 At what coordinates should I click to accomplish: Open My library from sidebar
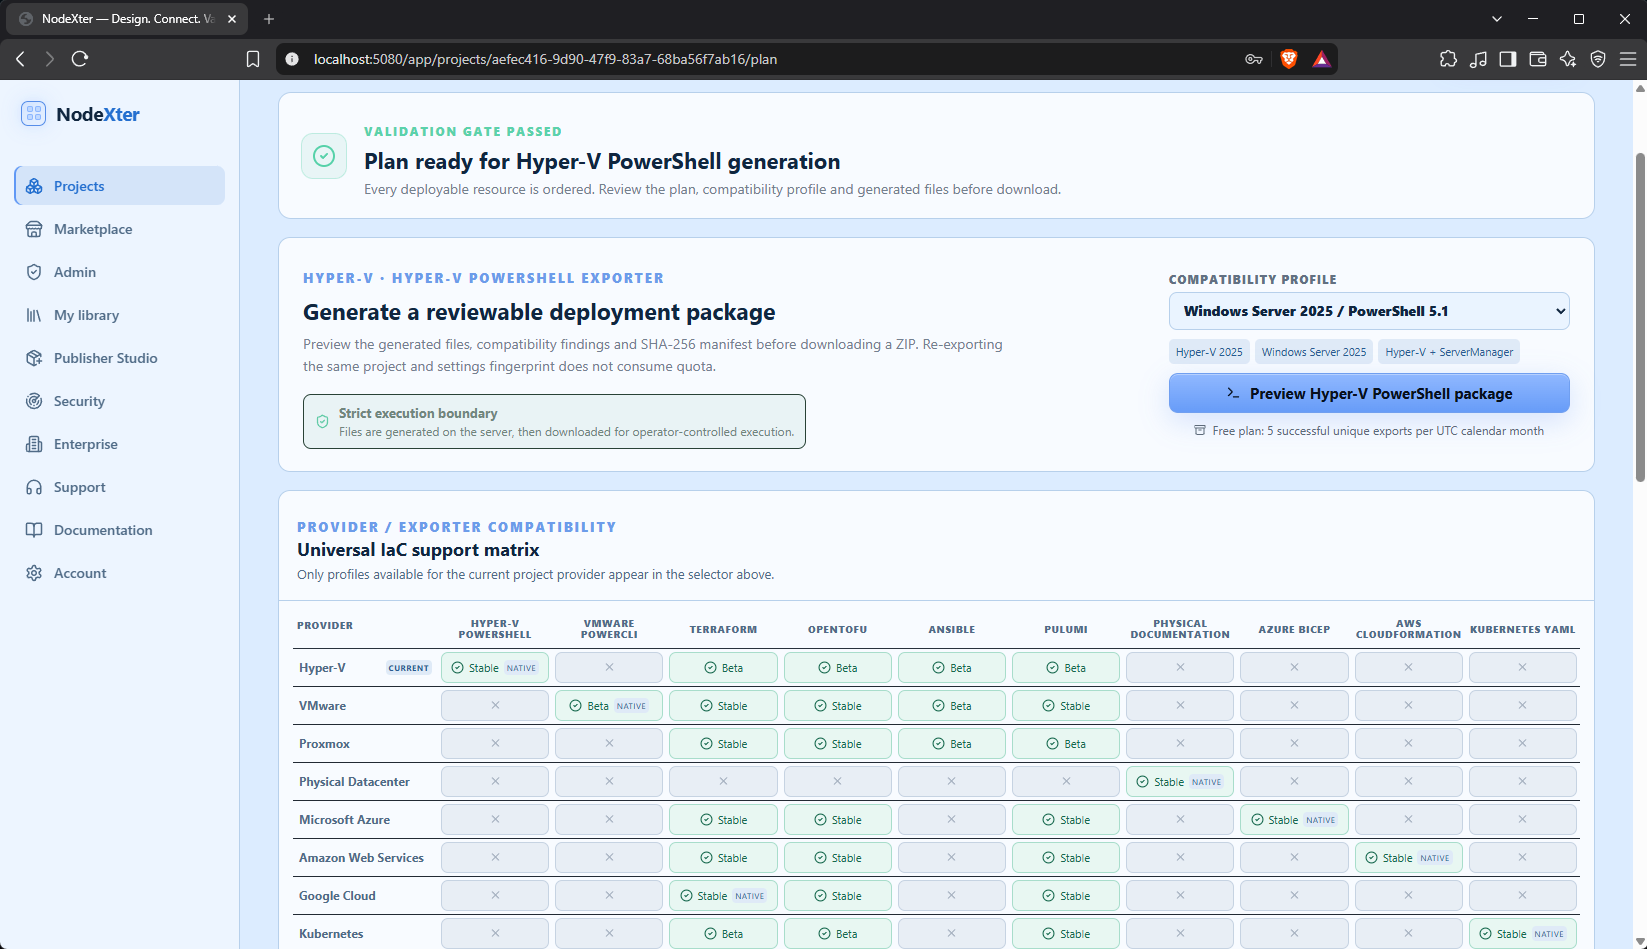pos(120,315)
